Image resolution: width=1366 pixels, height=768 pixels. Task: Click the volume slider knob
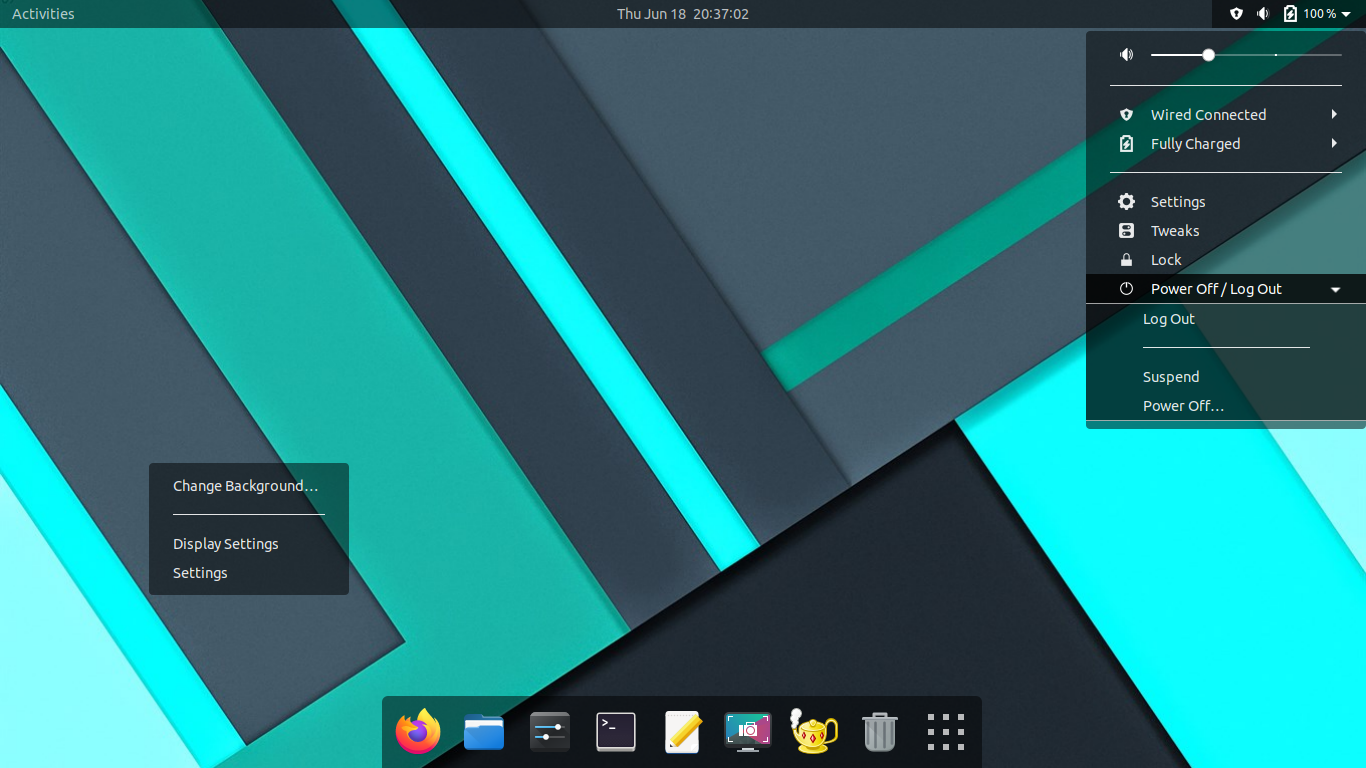coord(1209,55)
